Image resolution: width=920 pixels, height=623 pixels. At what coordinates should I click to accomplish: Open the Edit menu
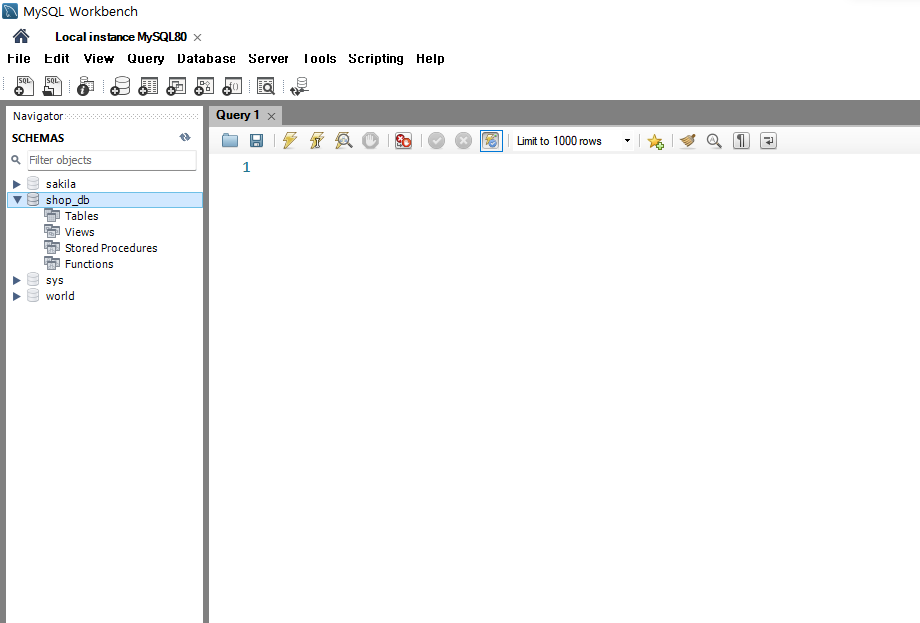point(56,59)
